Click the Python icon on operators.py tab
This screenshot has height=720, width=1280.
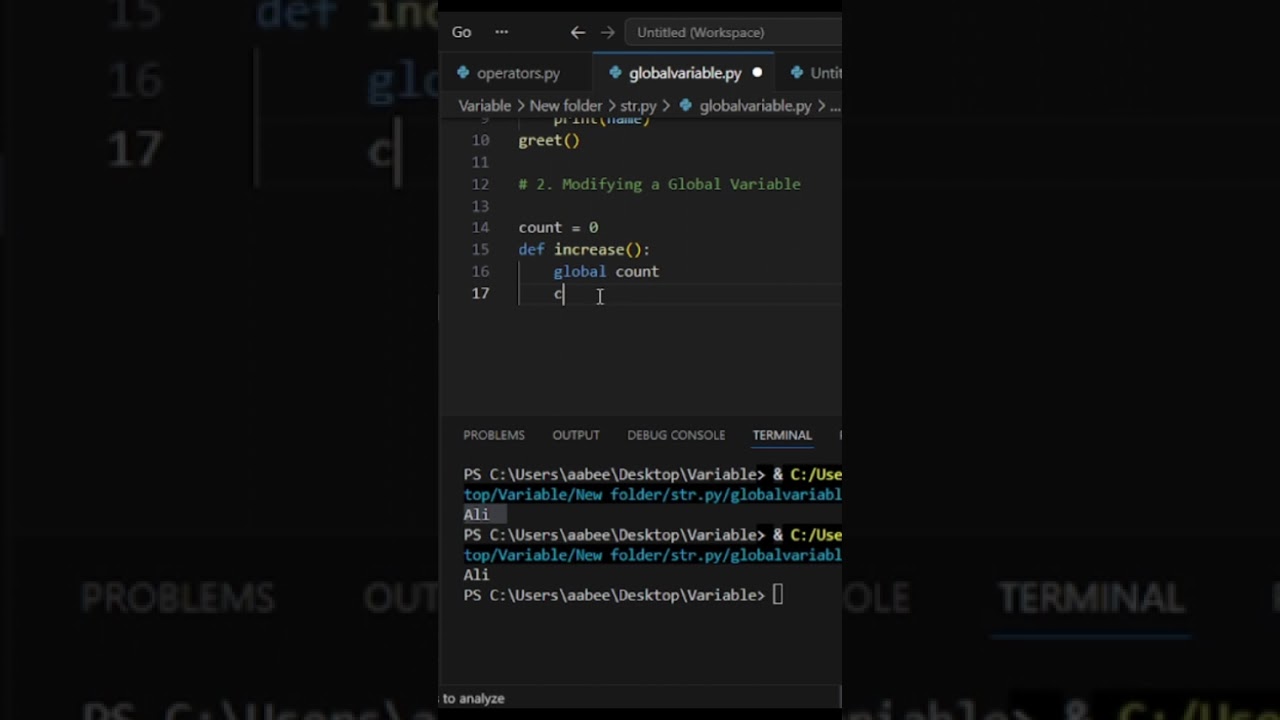[463, 73]
